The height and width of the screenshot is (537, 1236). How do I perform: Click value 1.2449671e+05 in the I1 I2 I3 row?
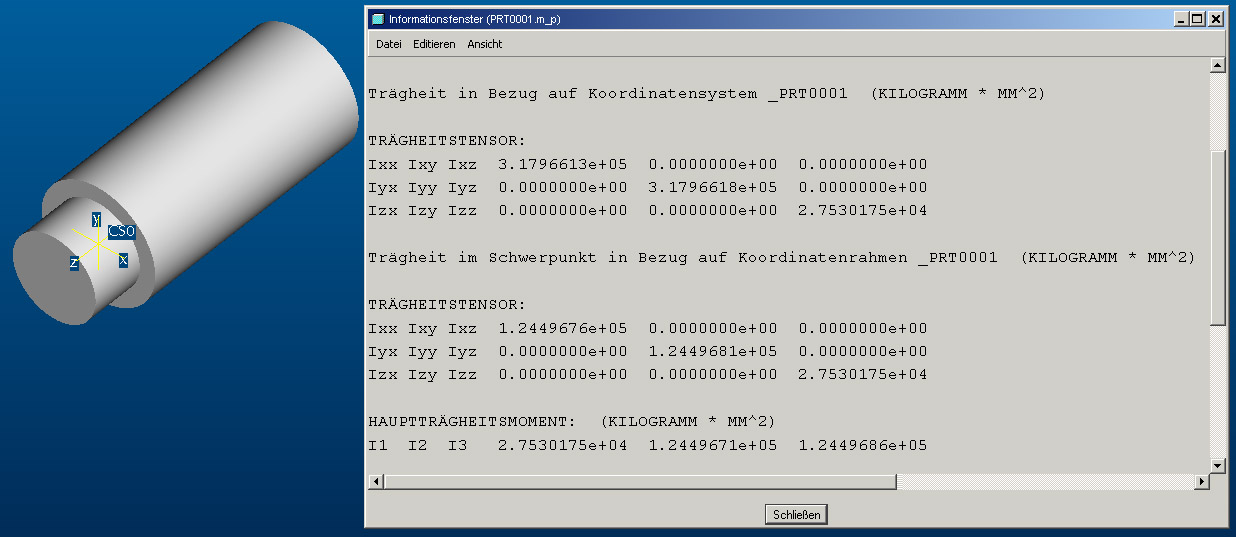pos(712,445)
